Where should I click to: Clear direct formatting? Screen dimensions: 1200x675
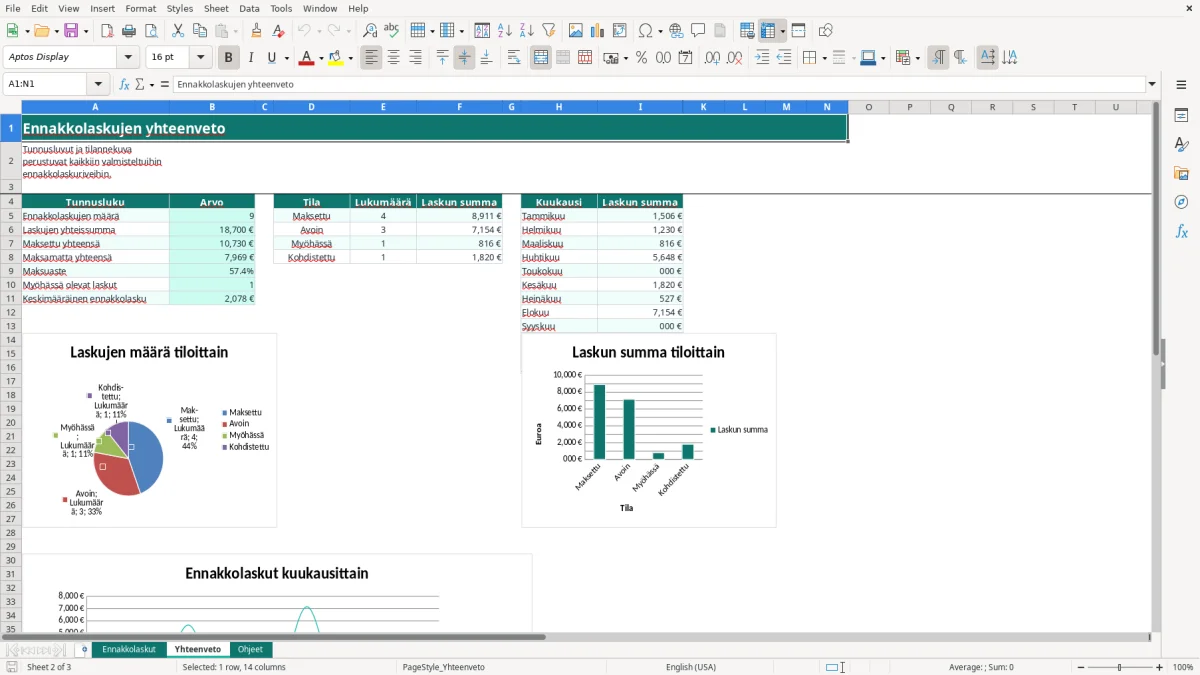coord(278,31)
